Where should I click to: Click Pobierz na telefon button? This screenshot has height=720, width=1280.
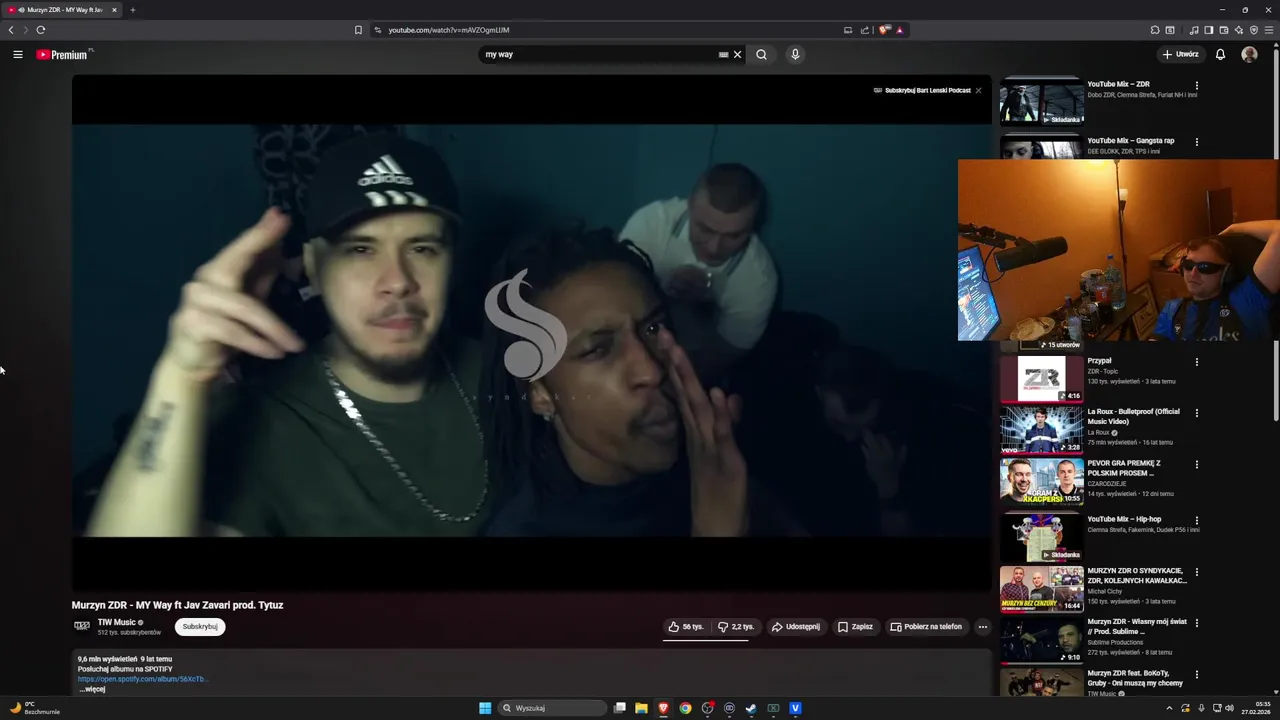926,627
